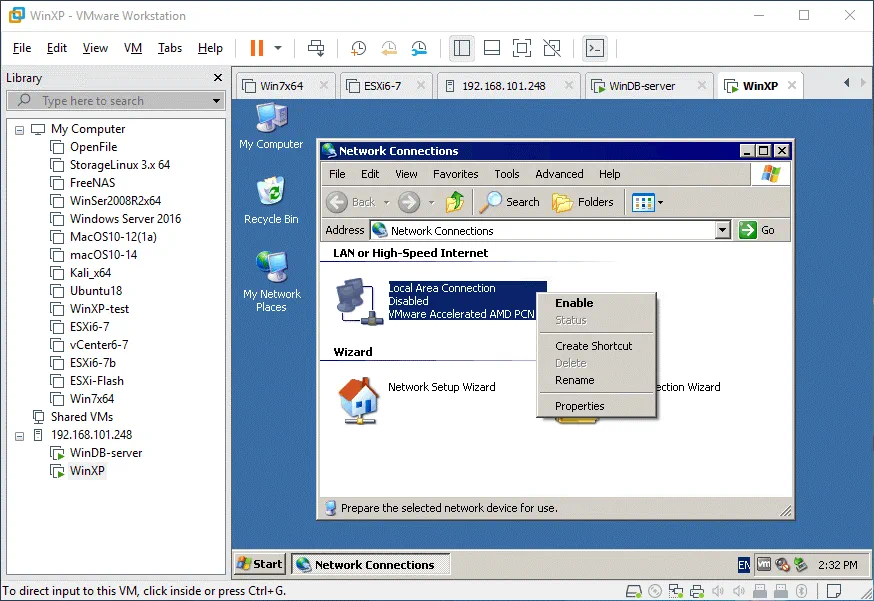Click the Go button beside address bar

[758, 231]
